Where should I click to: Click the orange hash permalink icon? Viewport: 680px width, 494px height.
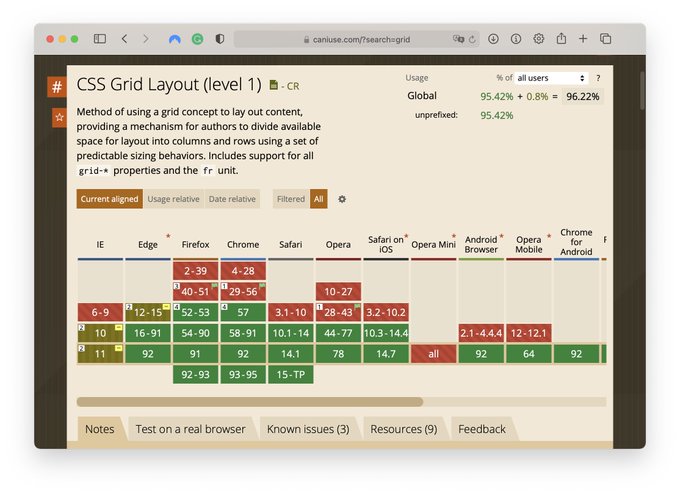[x=57, y=87]
